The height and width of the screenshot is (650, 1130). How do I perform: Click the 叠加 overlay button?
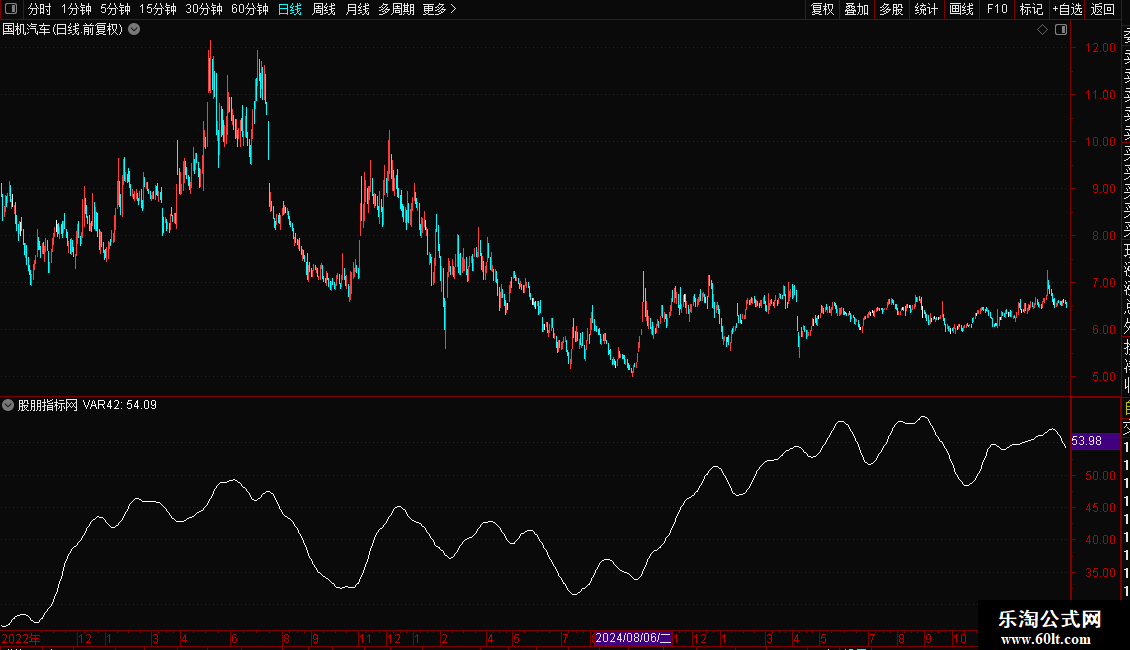click(x=857, y=9)
